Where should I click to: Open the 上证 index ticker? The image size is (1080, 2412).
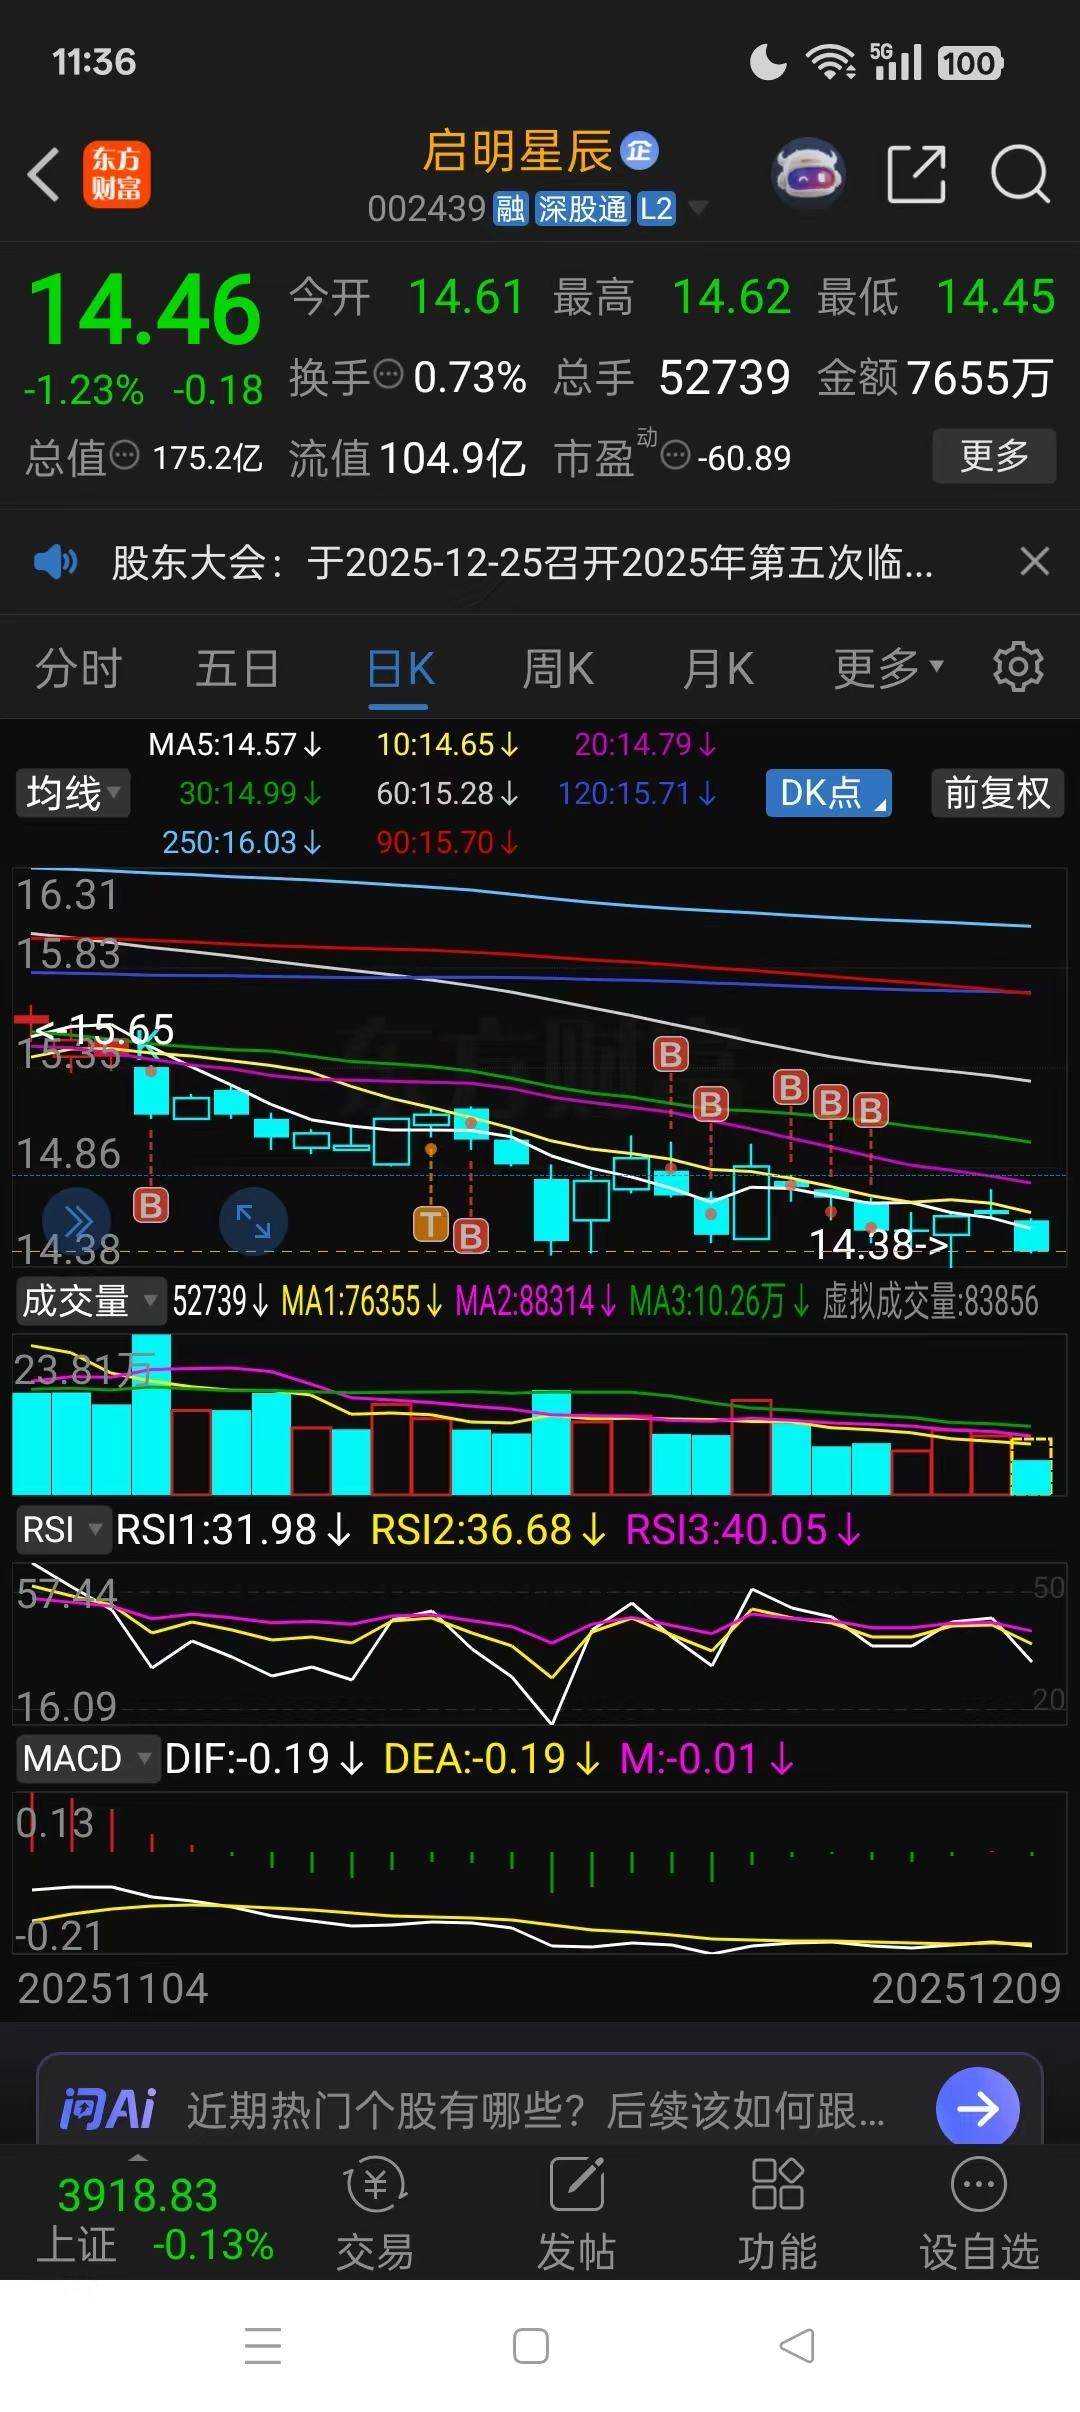coord(155,2219)
